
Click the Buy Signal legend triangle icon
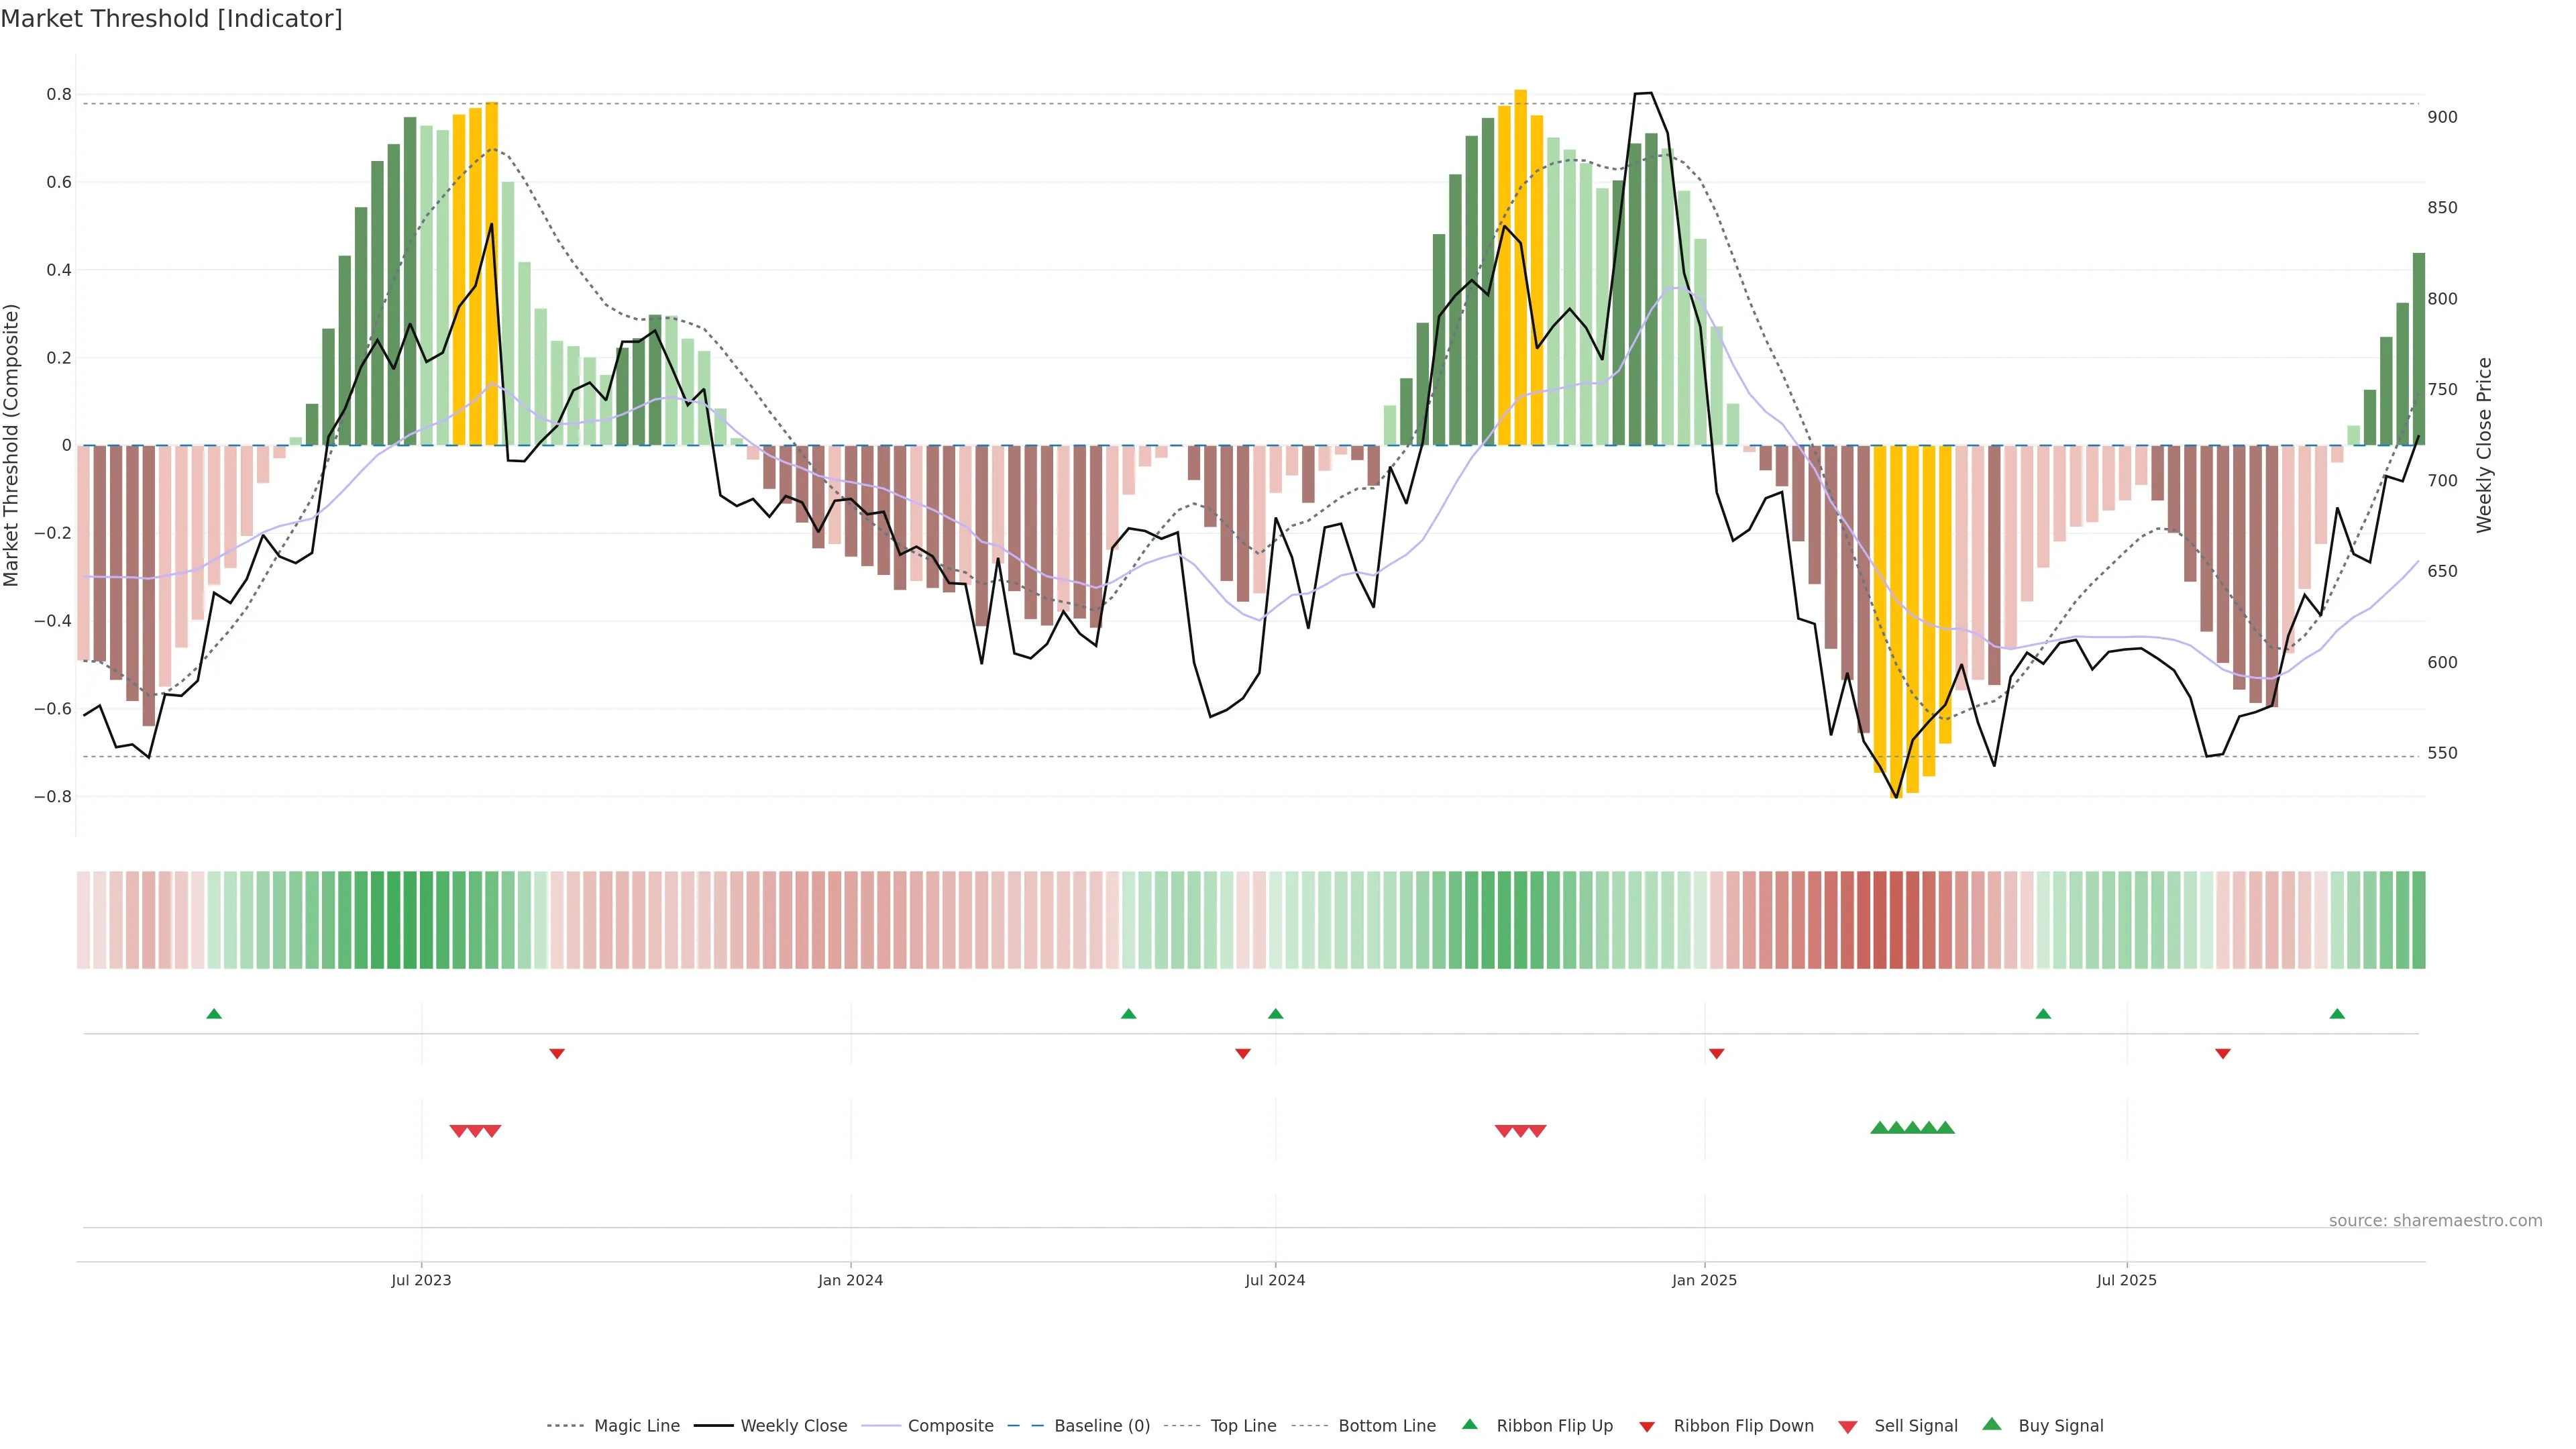pos(1992,1424)
